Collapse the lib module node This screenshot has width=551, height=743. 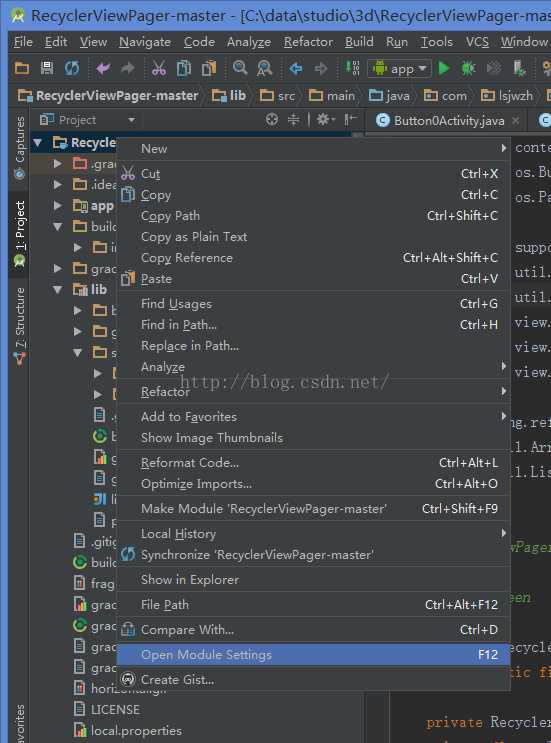pos(58,290)
